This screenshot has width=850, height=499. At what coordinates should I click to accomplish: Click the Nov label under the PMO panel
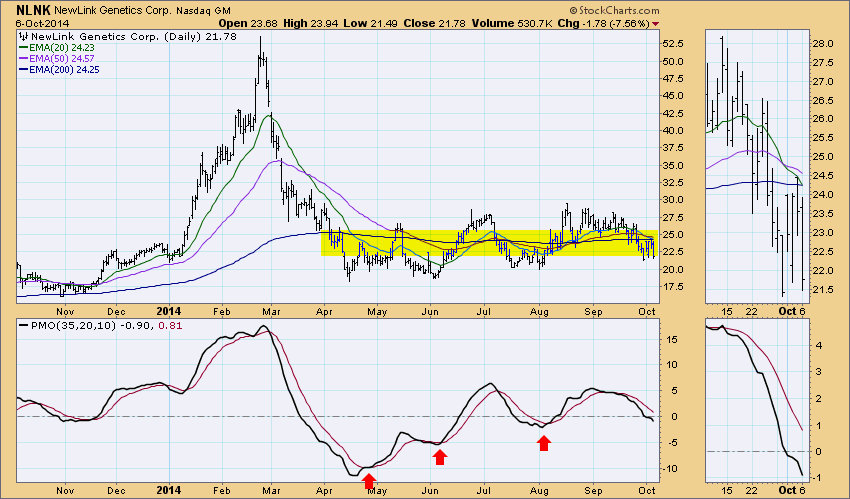[65, 490]
